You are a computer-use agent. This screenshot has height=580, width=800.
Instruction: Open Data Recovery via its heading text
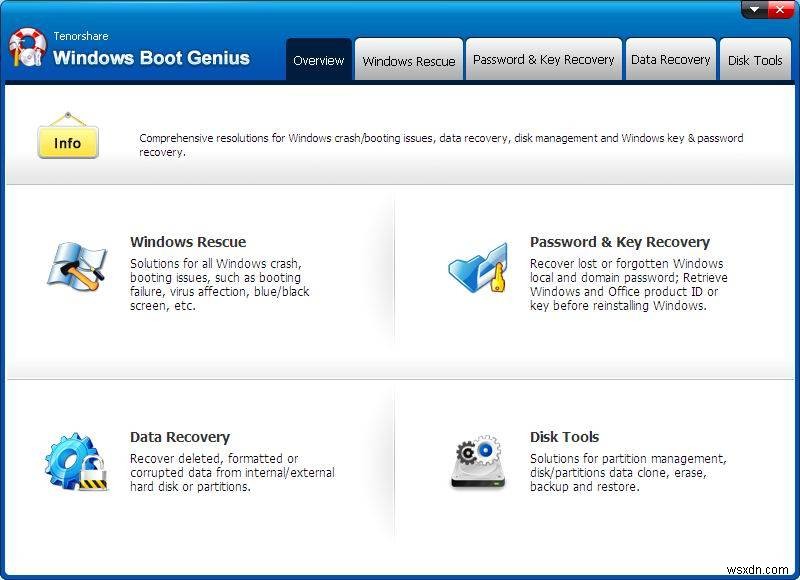coord(180,437)
